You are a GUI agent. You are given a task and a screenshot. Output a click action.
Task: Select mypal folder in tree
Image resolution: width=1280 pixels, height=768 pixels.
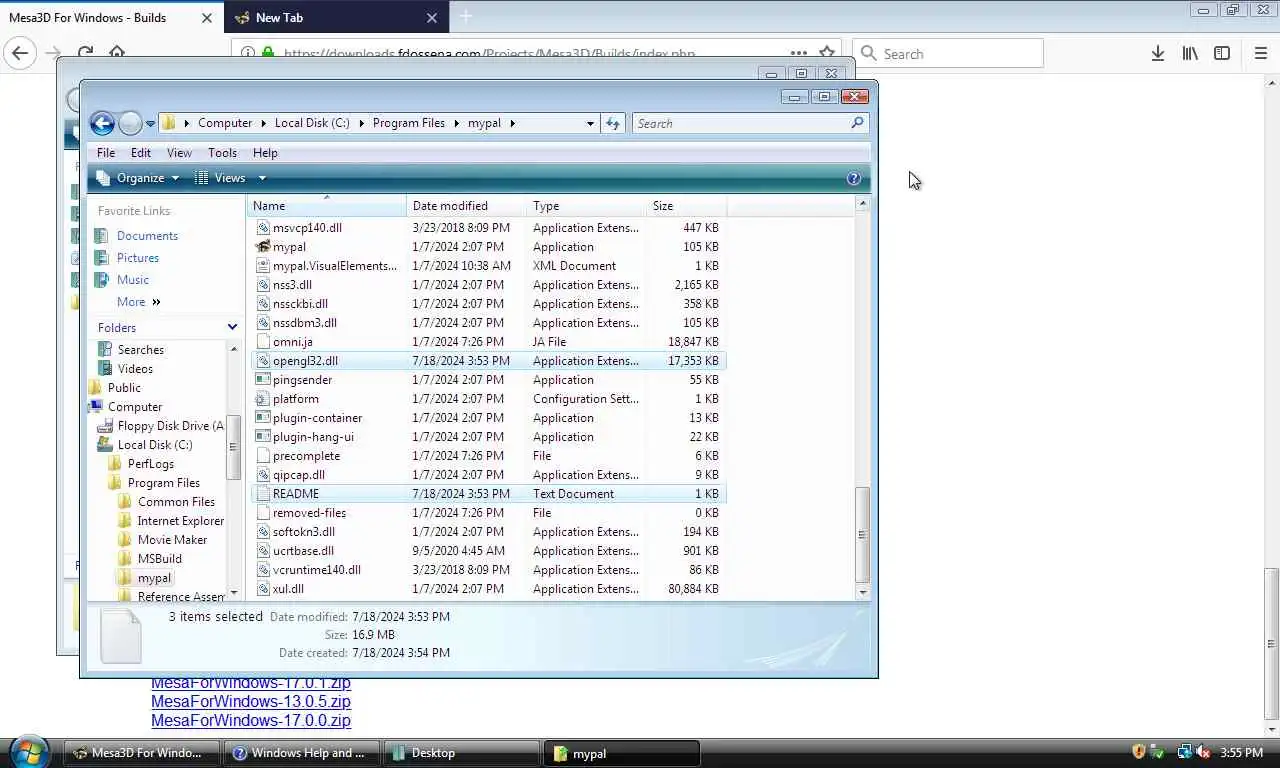[154, 578]
